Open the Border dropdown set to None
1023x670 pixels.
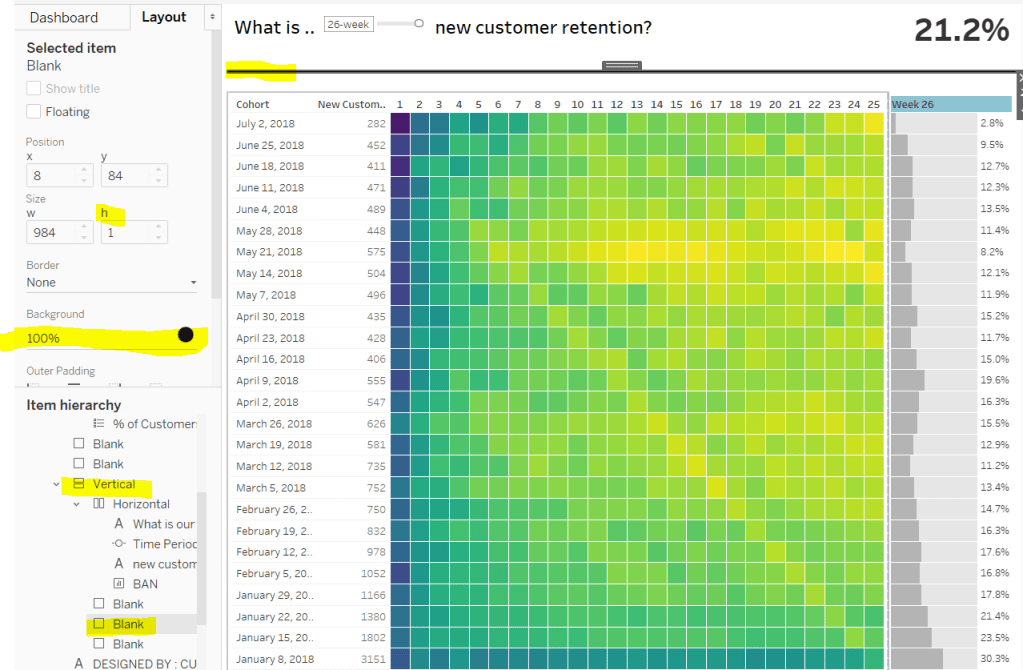point(111,283)
